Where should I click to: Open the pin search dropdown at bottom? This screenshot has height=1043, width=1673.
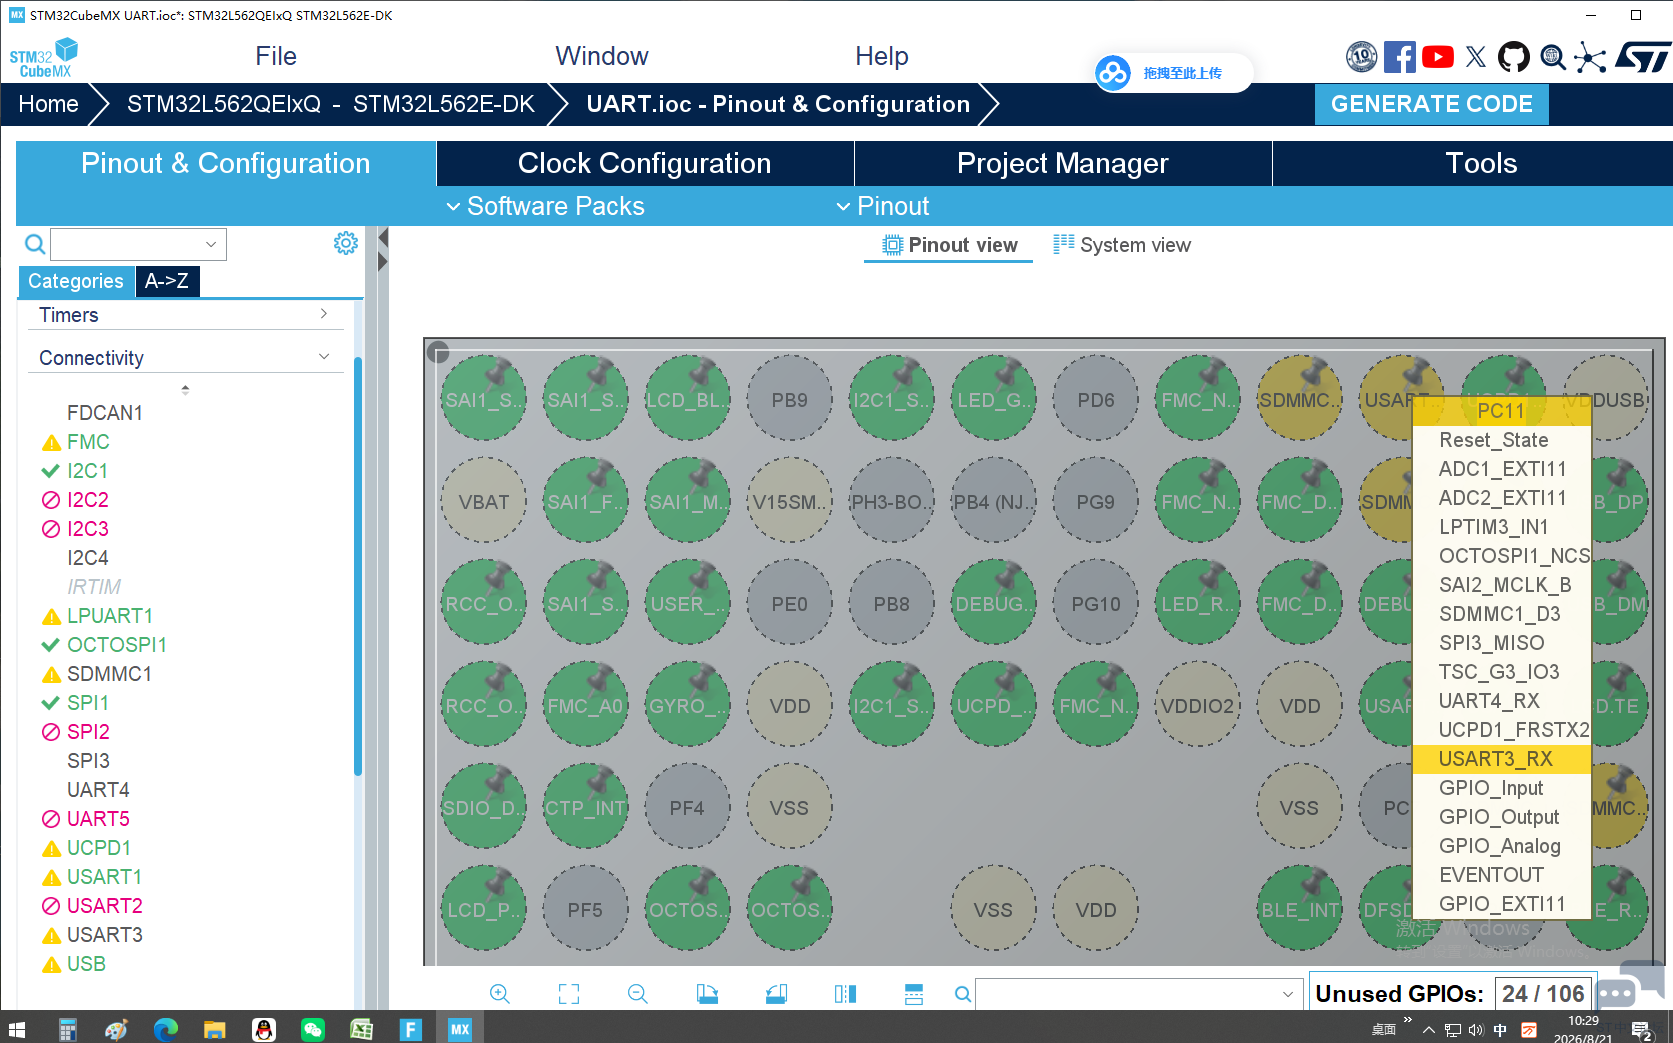(1287, 994)
